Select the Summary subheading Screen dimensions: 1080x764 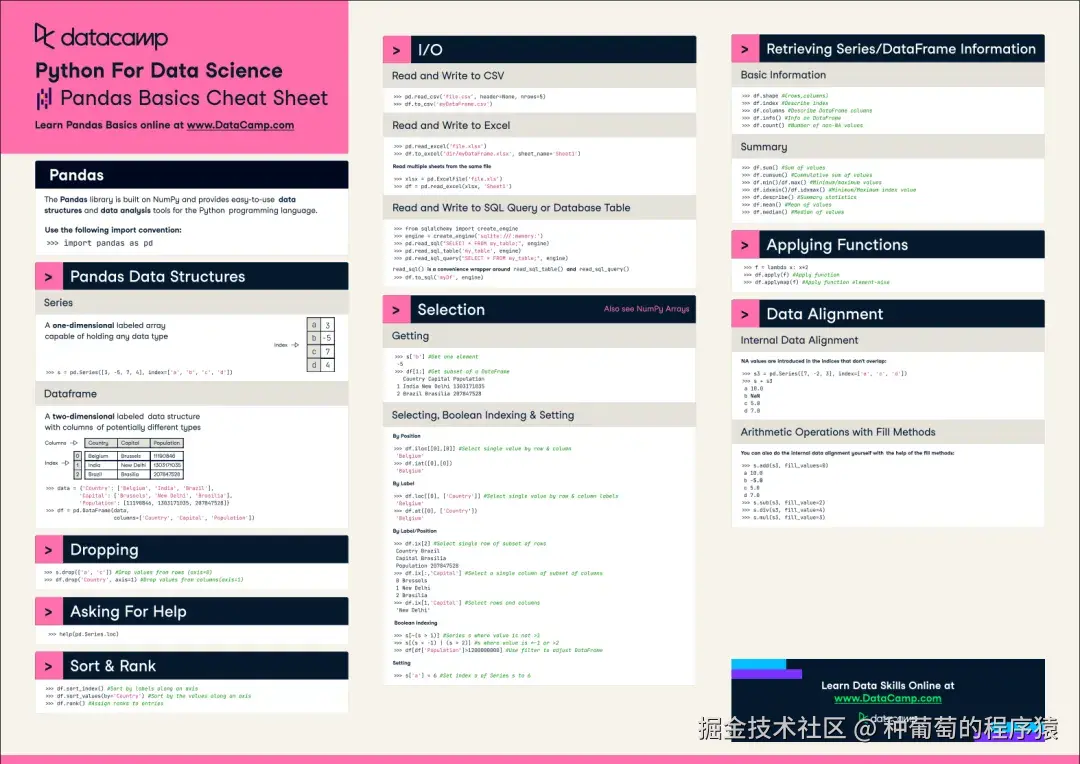[764, 147]
